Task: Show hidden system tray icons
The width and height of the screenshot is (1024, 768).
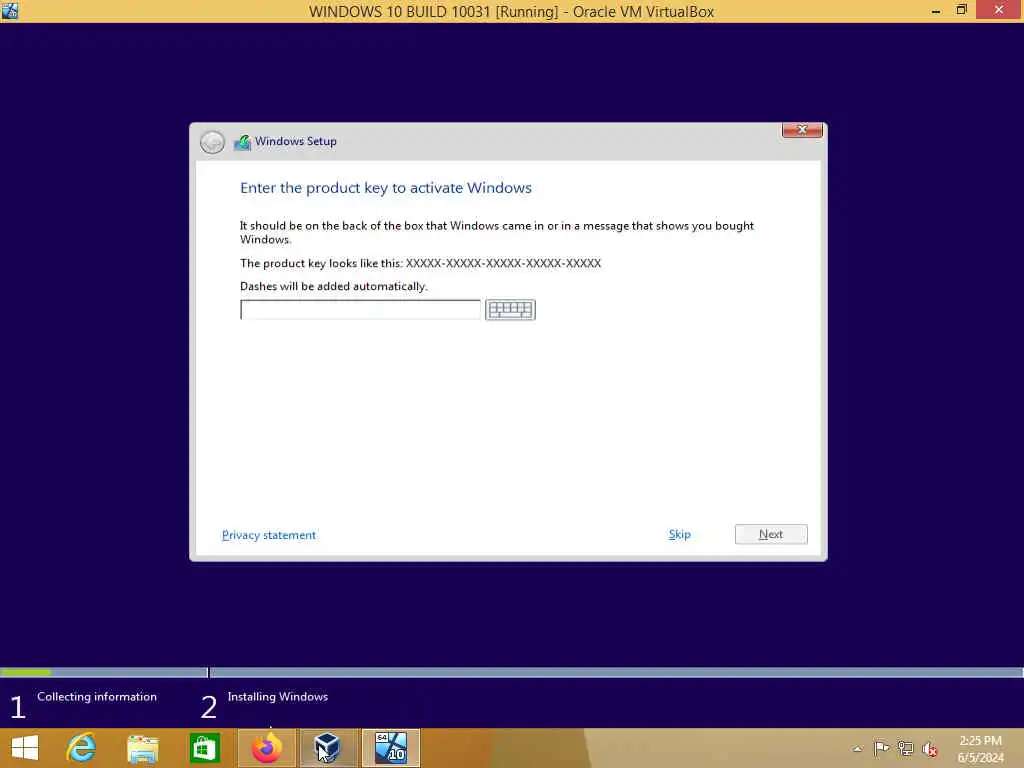Action: pyautogui.click(x=857, y=748)
